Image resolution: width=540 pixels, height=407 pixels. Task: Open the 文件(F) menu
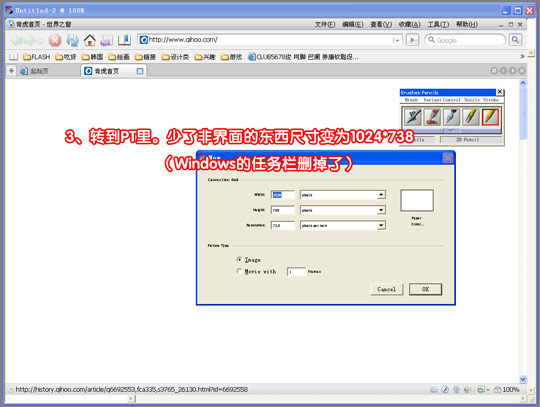(325, 24)
